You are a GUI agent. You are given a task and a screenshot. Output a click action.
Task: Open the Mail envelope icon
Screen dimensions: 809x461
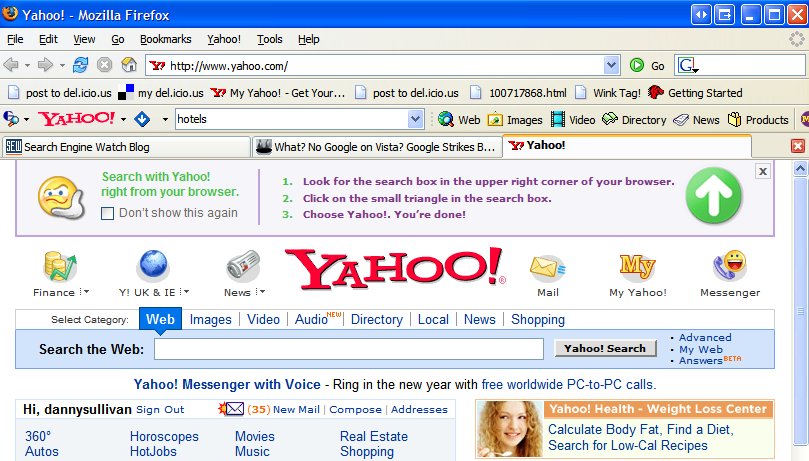(x=547, y=267)
